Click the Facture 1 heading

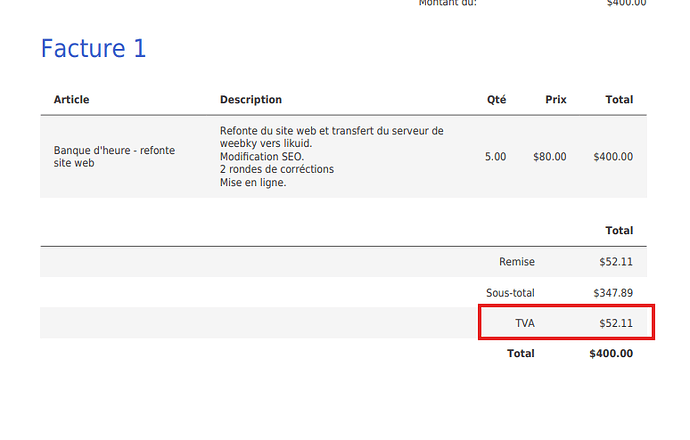click(x=93, y=48)
